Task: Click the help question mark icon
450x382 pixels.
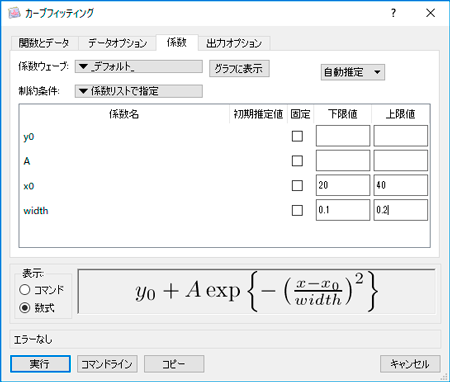Action: click(x=393, y=13)
